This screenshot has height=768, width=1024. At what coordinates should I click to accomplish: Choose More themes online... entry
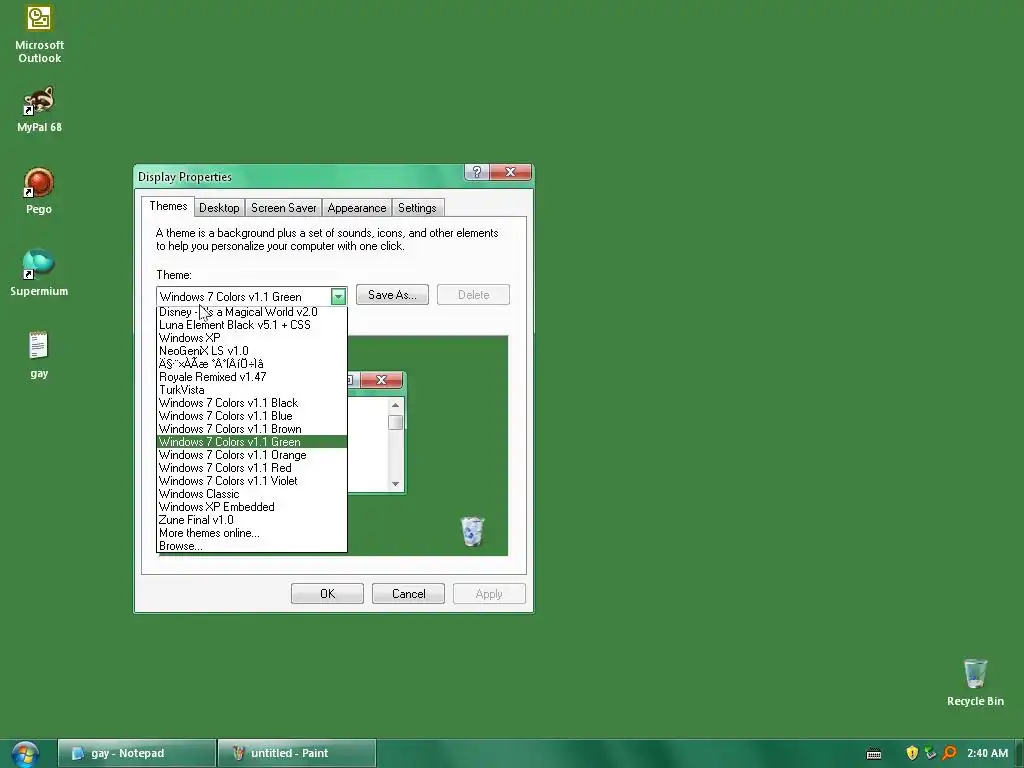(251, 533)
